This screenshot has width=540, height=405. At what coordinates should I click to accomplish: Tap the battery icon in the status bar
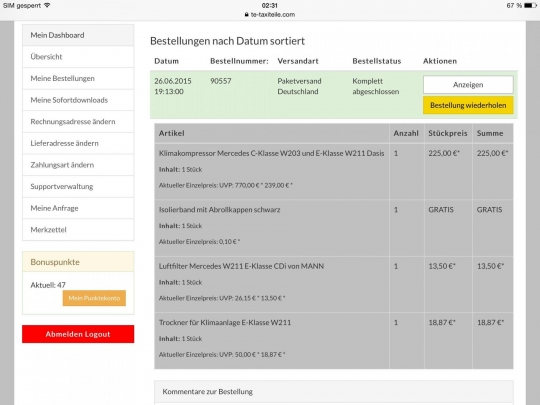point(530,5)
